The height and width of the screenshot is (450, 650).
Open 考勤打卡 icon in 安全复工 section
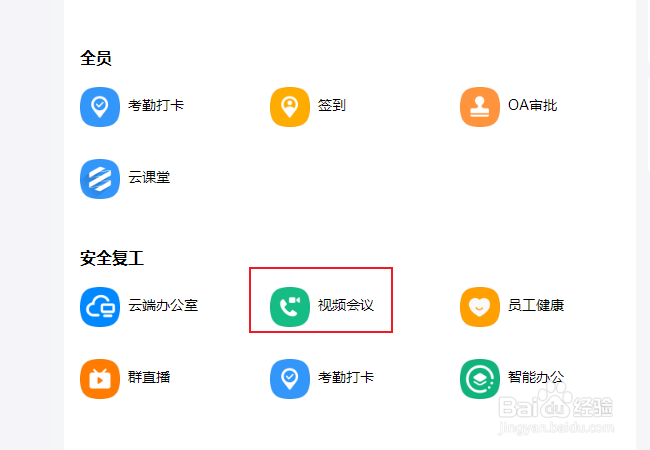coord(290,379)
